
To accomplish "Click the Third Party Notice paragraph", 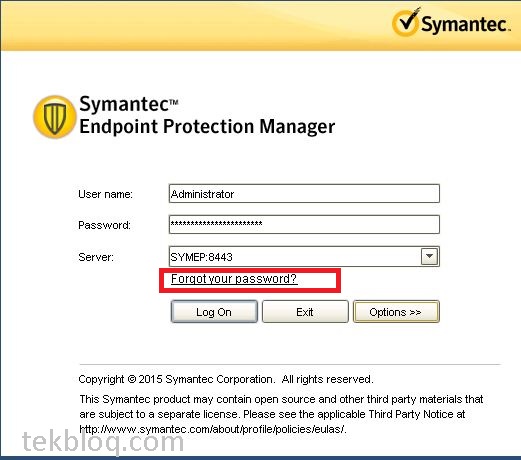I will (x=281, y=414).
